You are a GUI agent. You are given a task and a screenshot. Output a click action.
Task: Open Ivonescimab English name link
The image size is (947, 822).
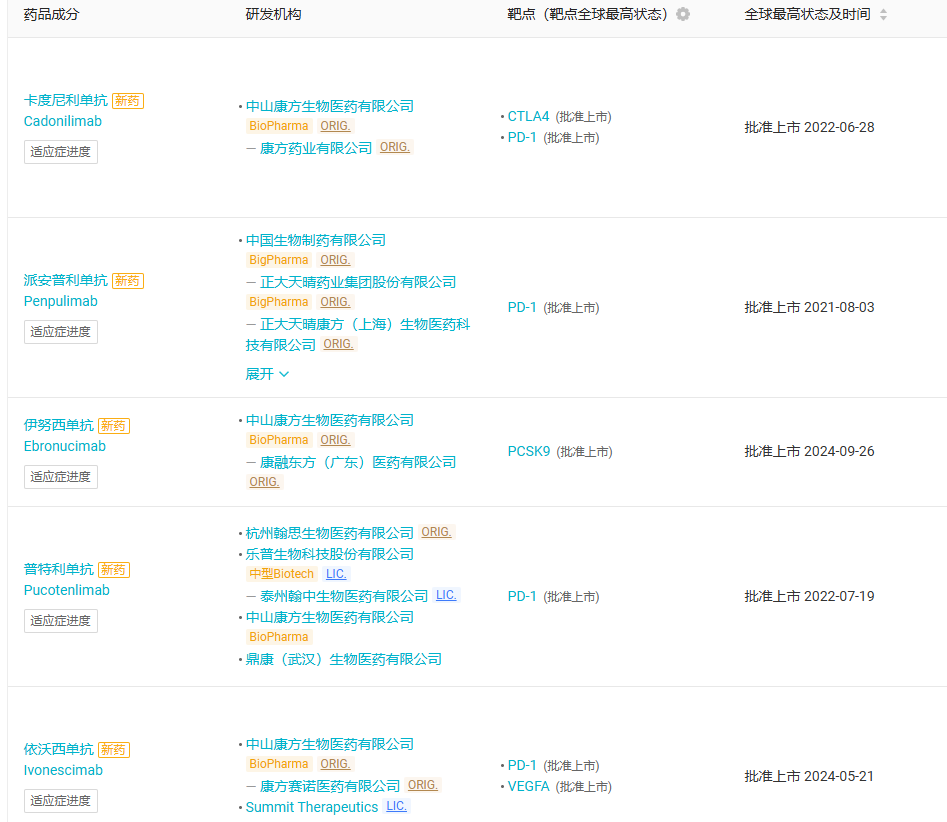tap(63, 769)
